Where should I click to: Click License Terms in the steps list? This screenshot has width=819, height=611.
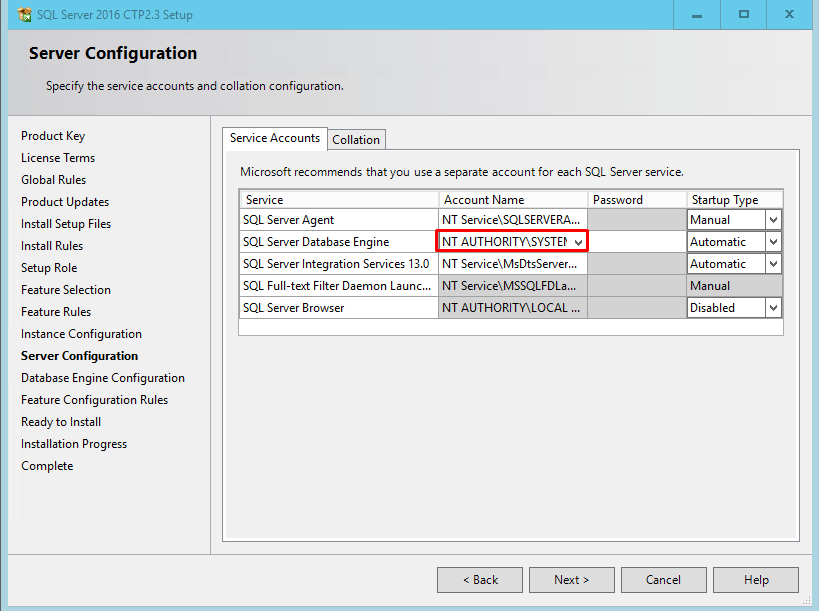pyautogui.click(x=58, y=158)
